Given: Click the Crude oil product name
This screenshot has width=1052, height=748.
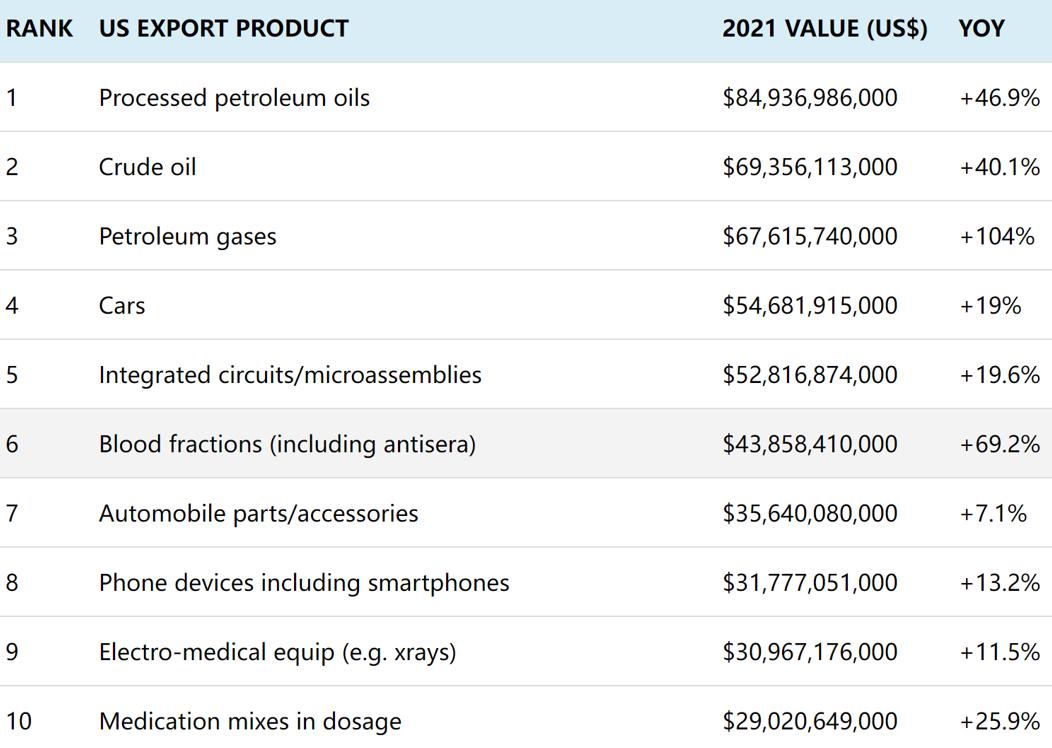Looking at the screenshot, I should point(147,167).
